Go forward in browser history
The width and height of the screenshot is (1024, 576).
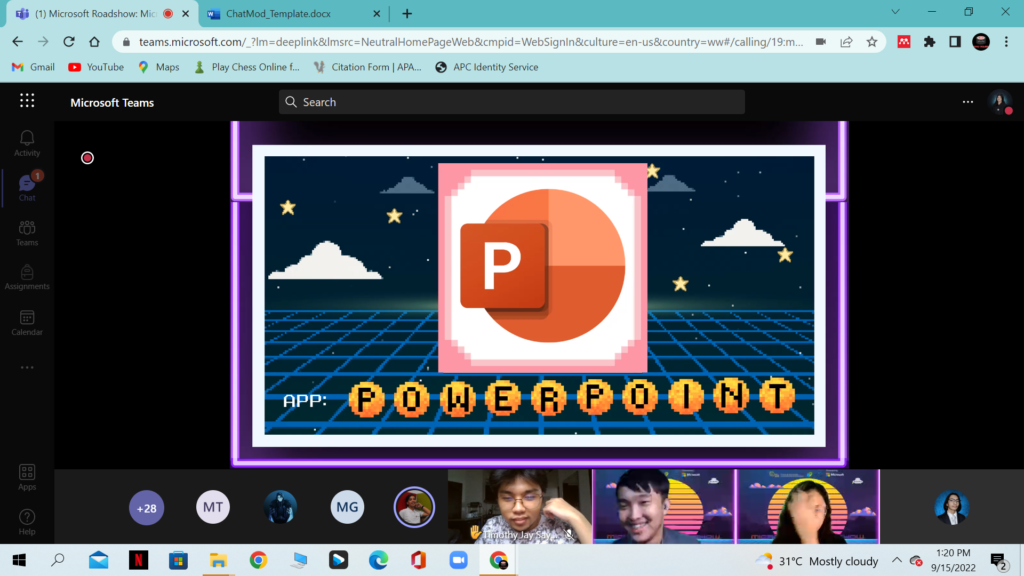coord(43,42)
